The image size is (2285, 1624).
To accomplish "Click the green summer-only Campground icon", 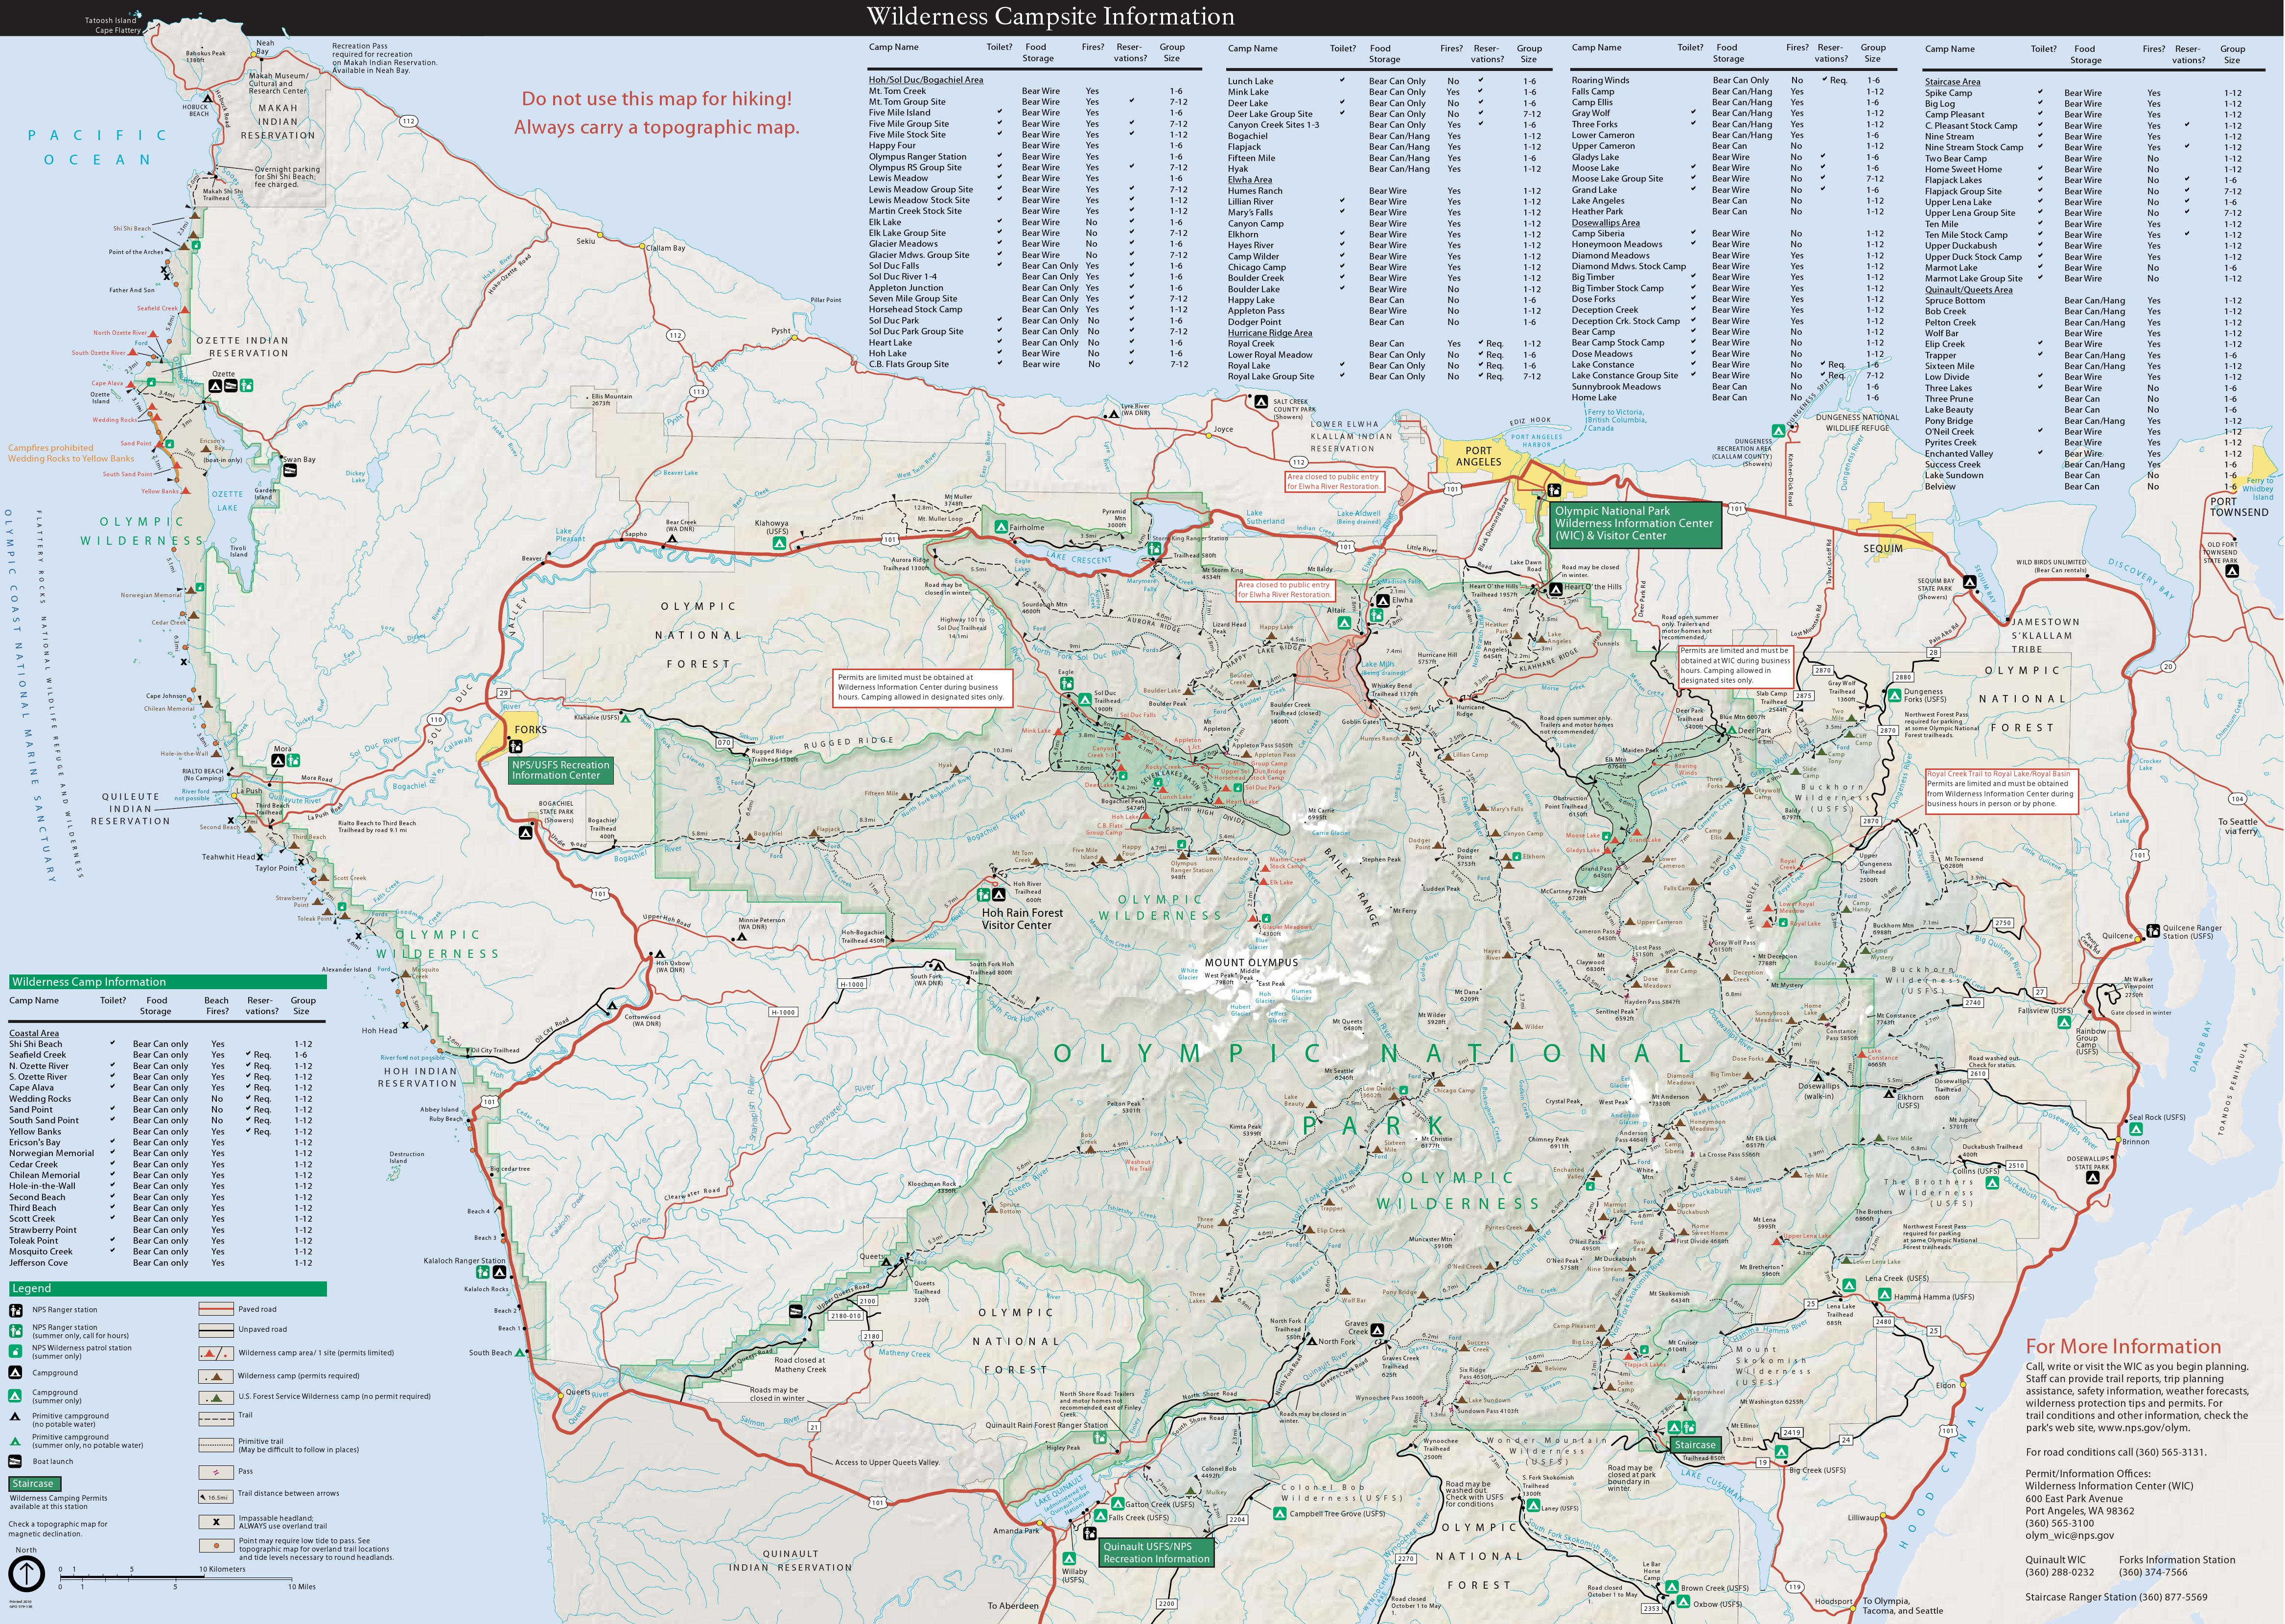I will pos(15,1396).
